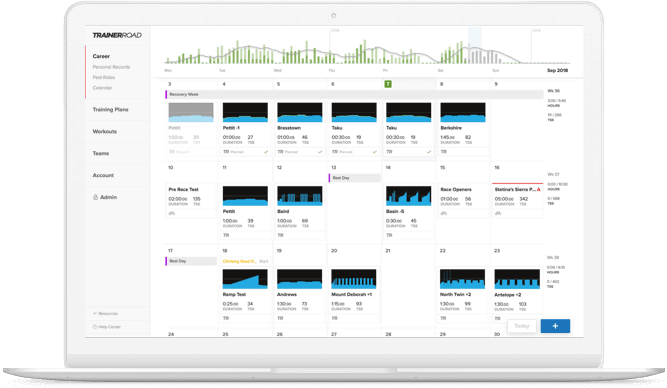Jump to Today using the Today button
This screenshot has width=667, height=388.
[x=522, y=326]
